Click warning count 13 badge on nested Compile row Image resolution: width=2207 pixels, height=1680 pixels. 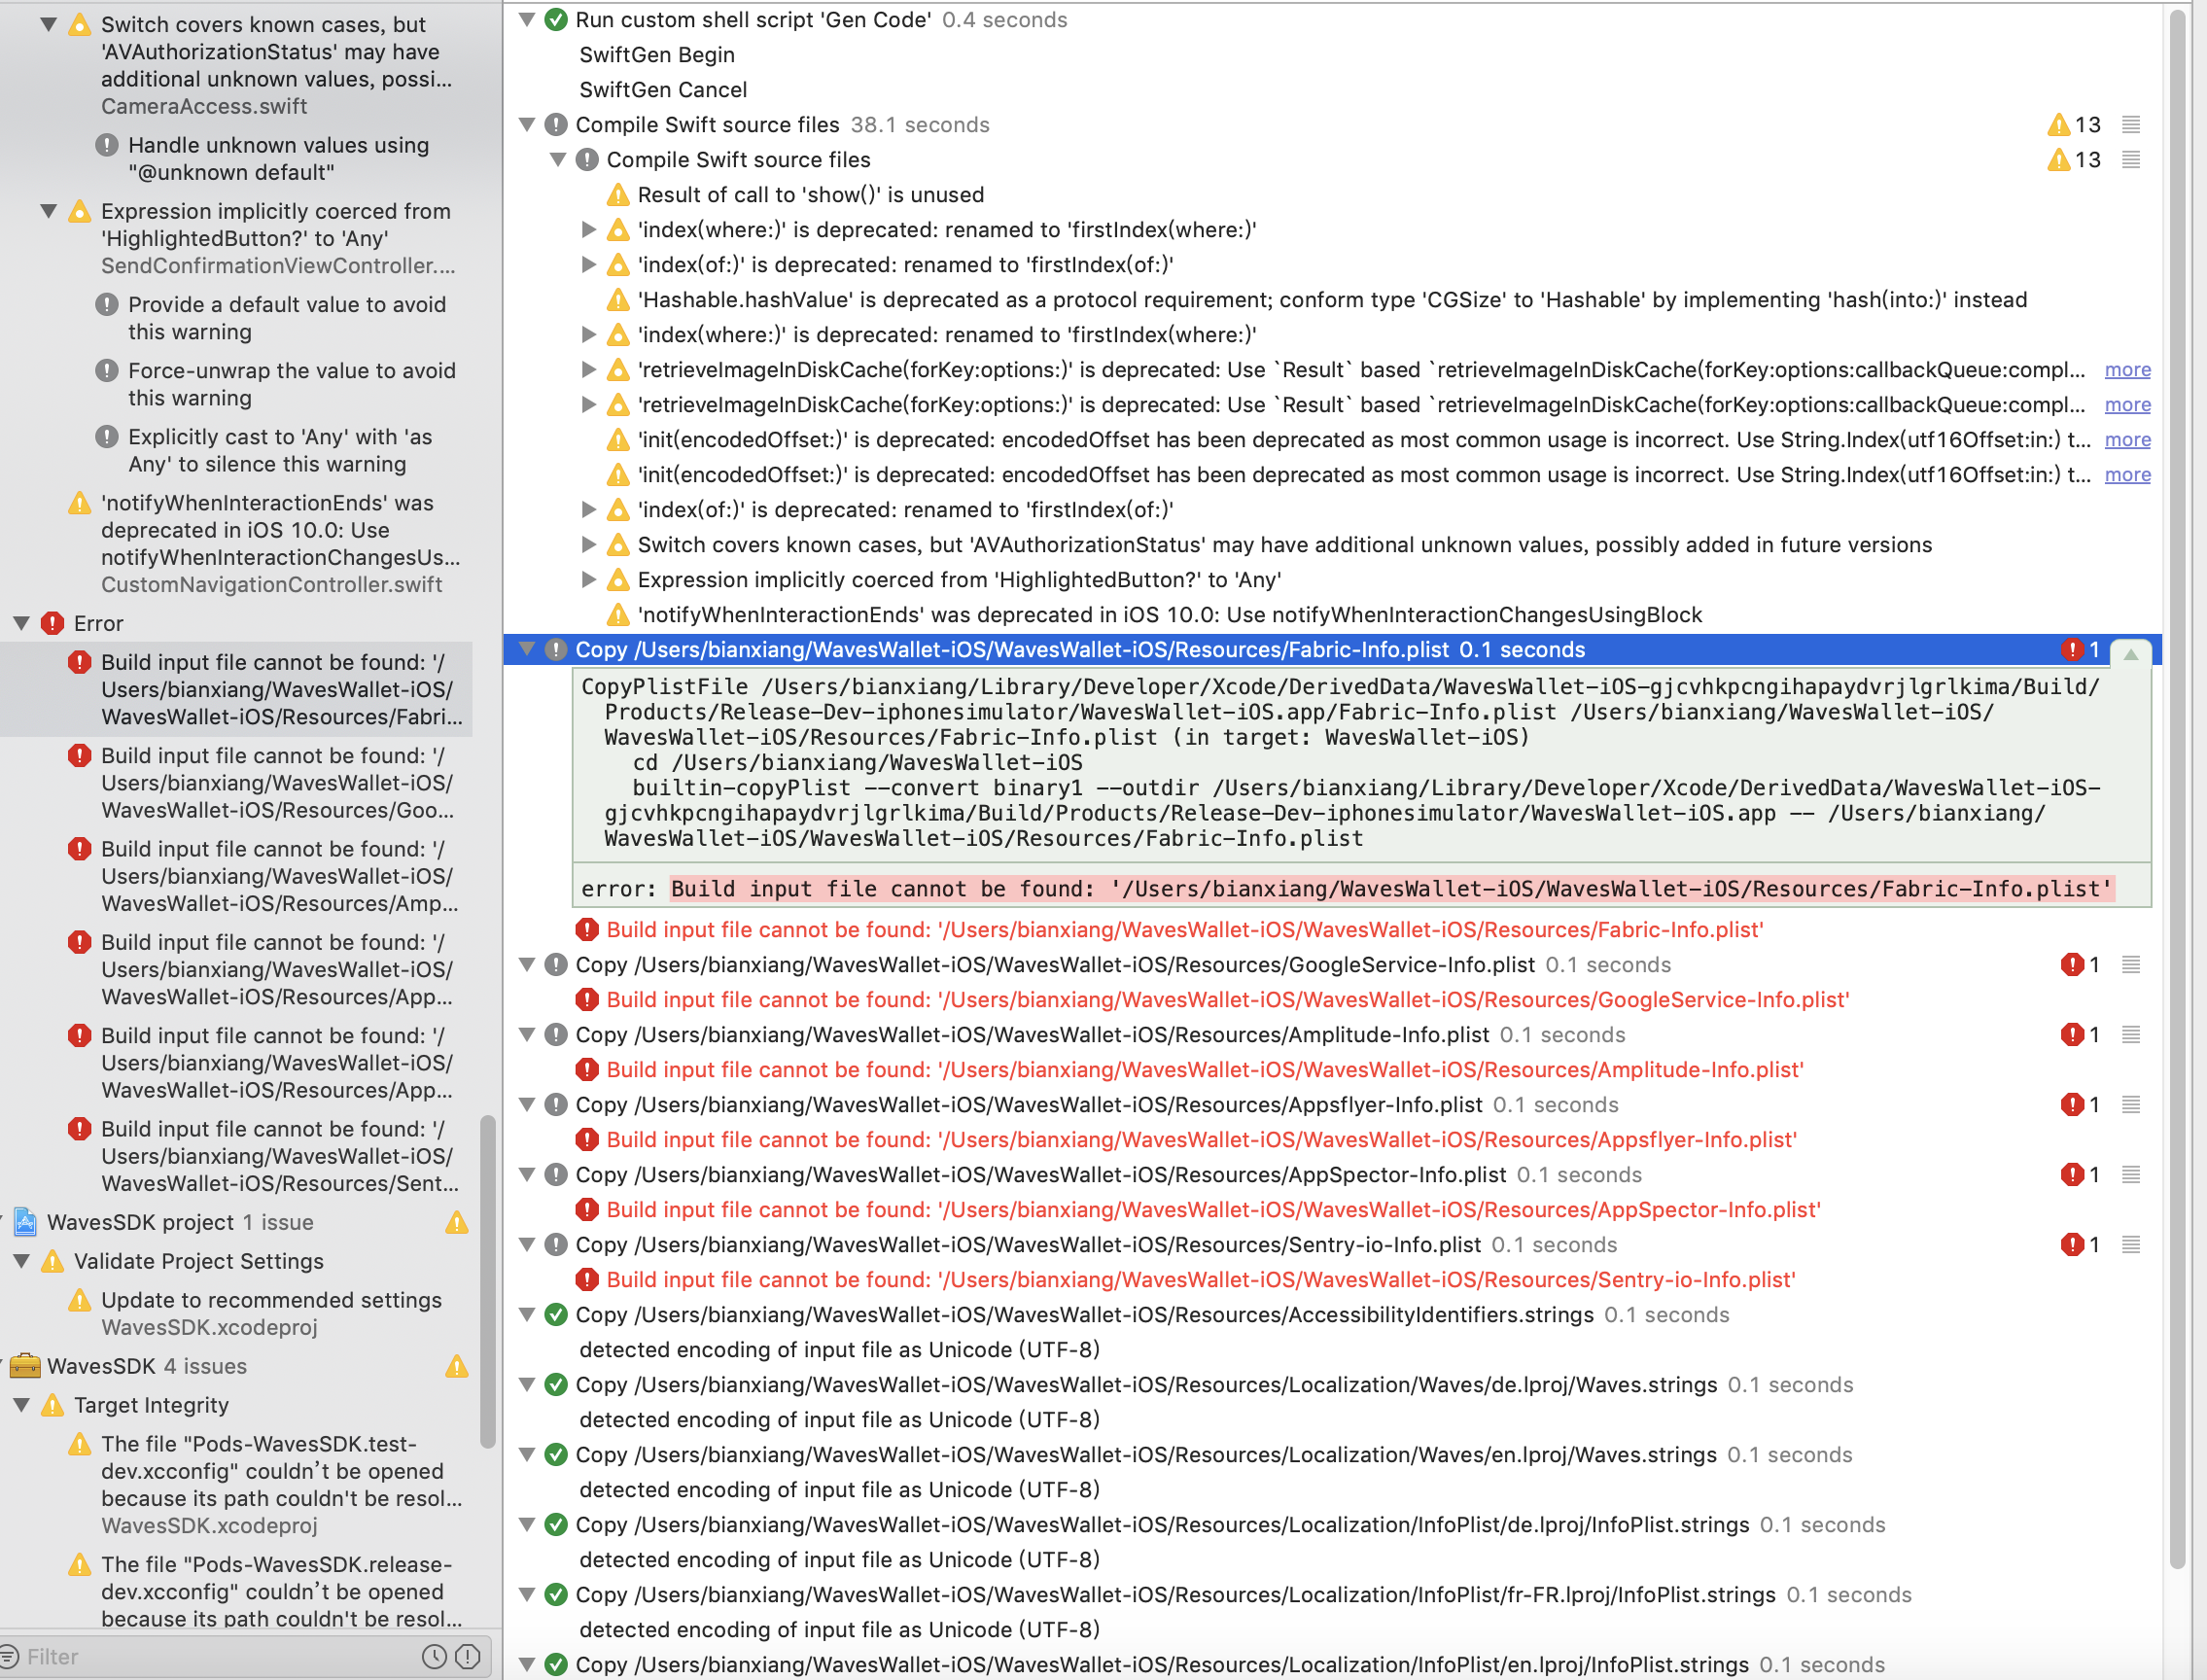click(2075, 160)
